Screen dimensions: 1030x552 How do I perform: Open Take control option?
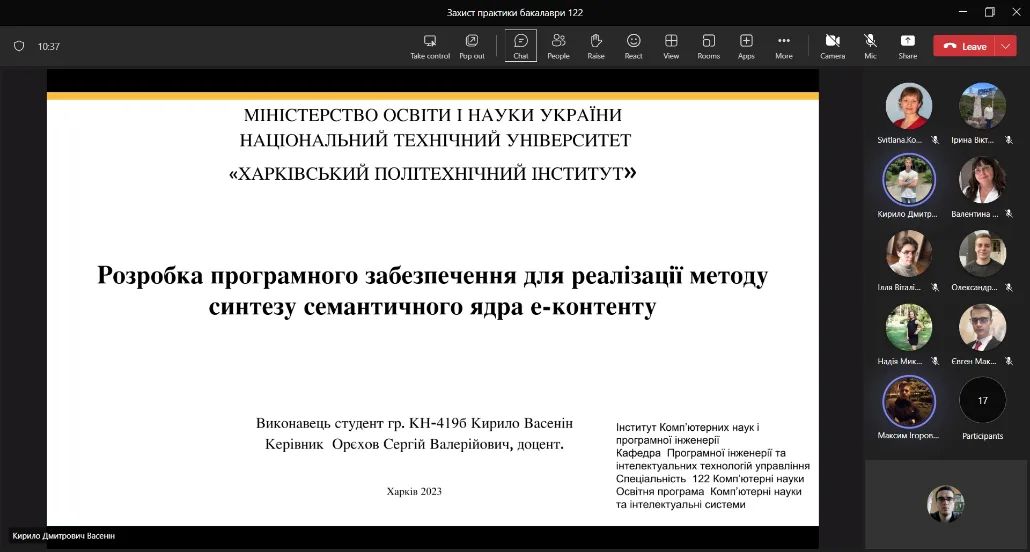(430, 46)
